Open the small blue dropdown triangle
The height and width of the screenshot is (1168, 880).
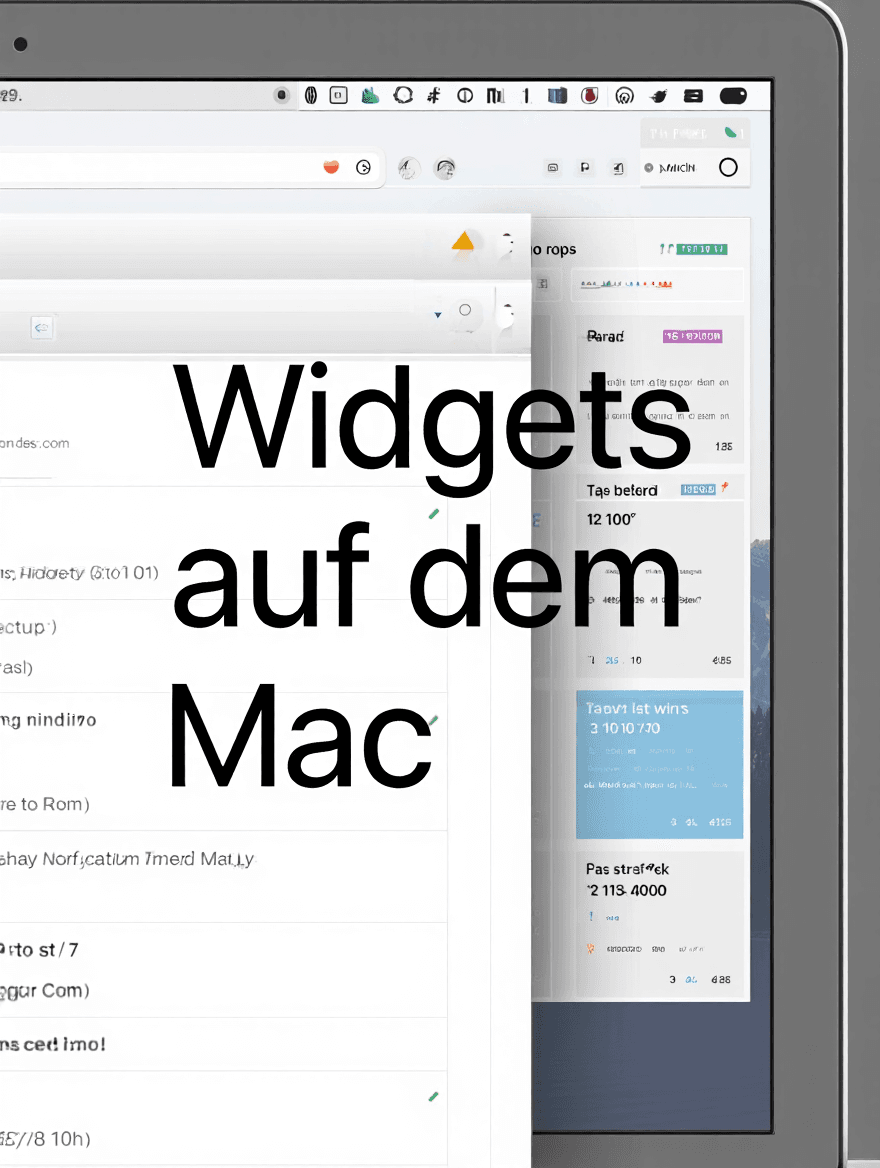[x=438, y=315]
